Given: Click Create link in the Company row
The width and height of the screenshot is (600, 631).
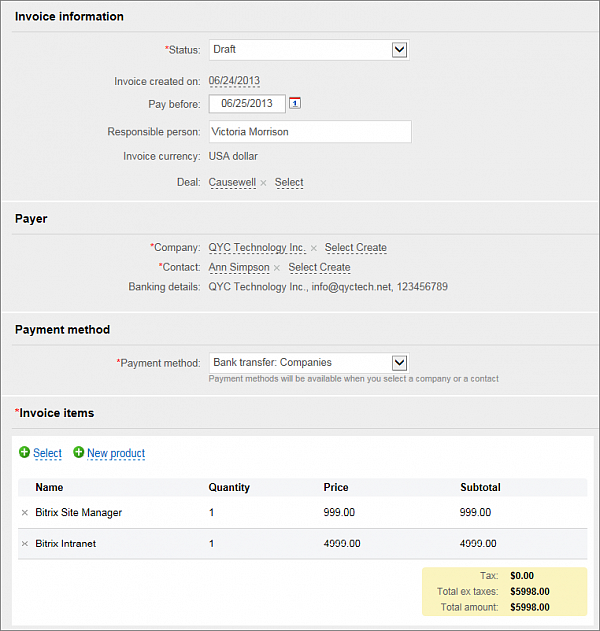Looking at the screenshot, I should click(371, 248).
